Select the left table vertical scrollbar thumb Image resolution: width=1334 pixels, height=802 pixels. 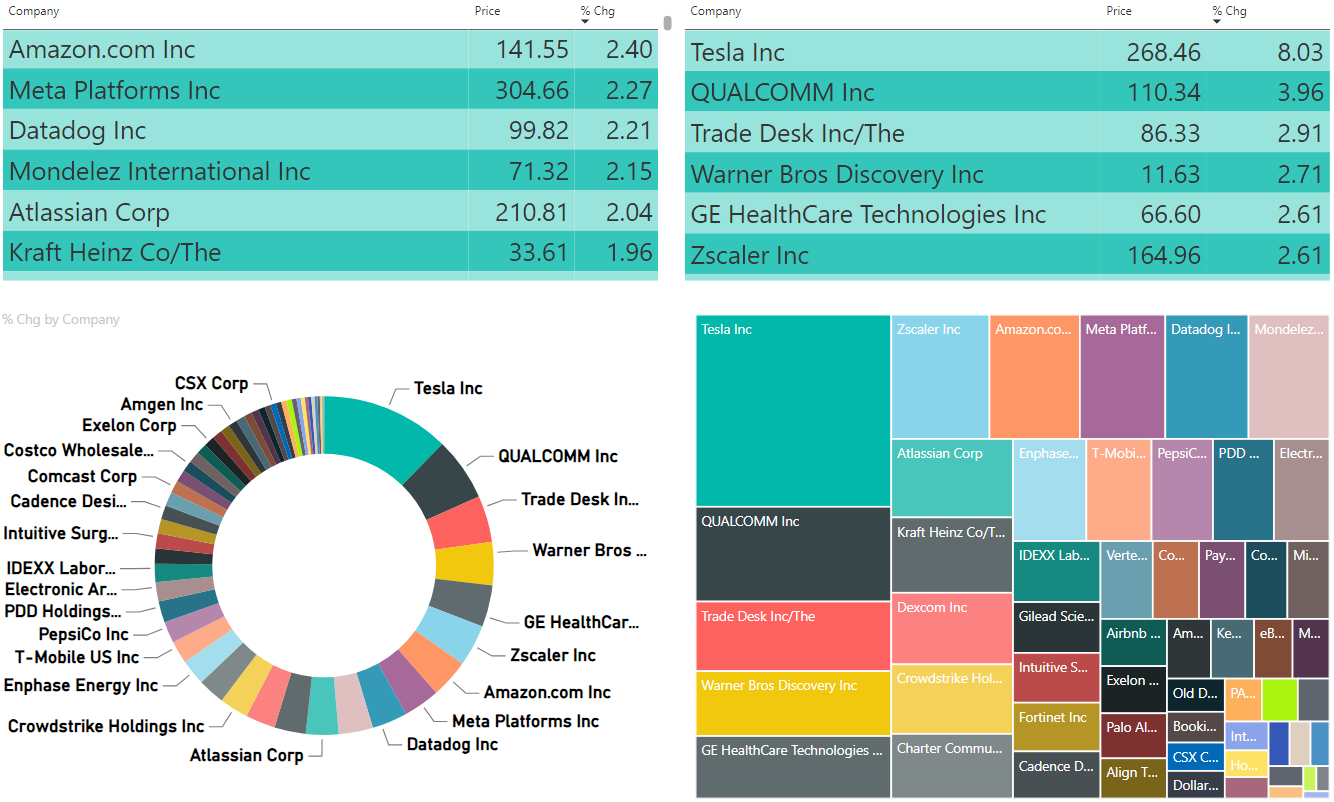point(667,23)
